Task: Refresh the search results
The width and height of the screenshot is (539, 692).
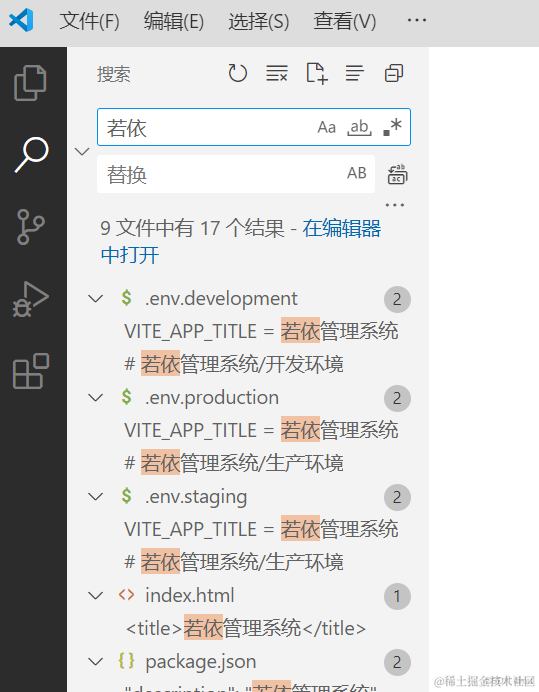Action: 237,73
